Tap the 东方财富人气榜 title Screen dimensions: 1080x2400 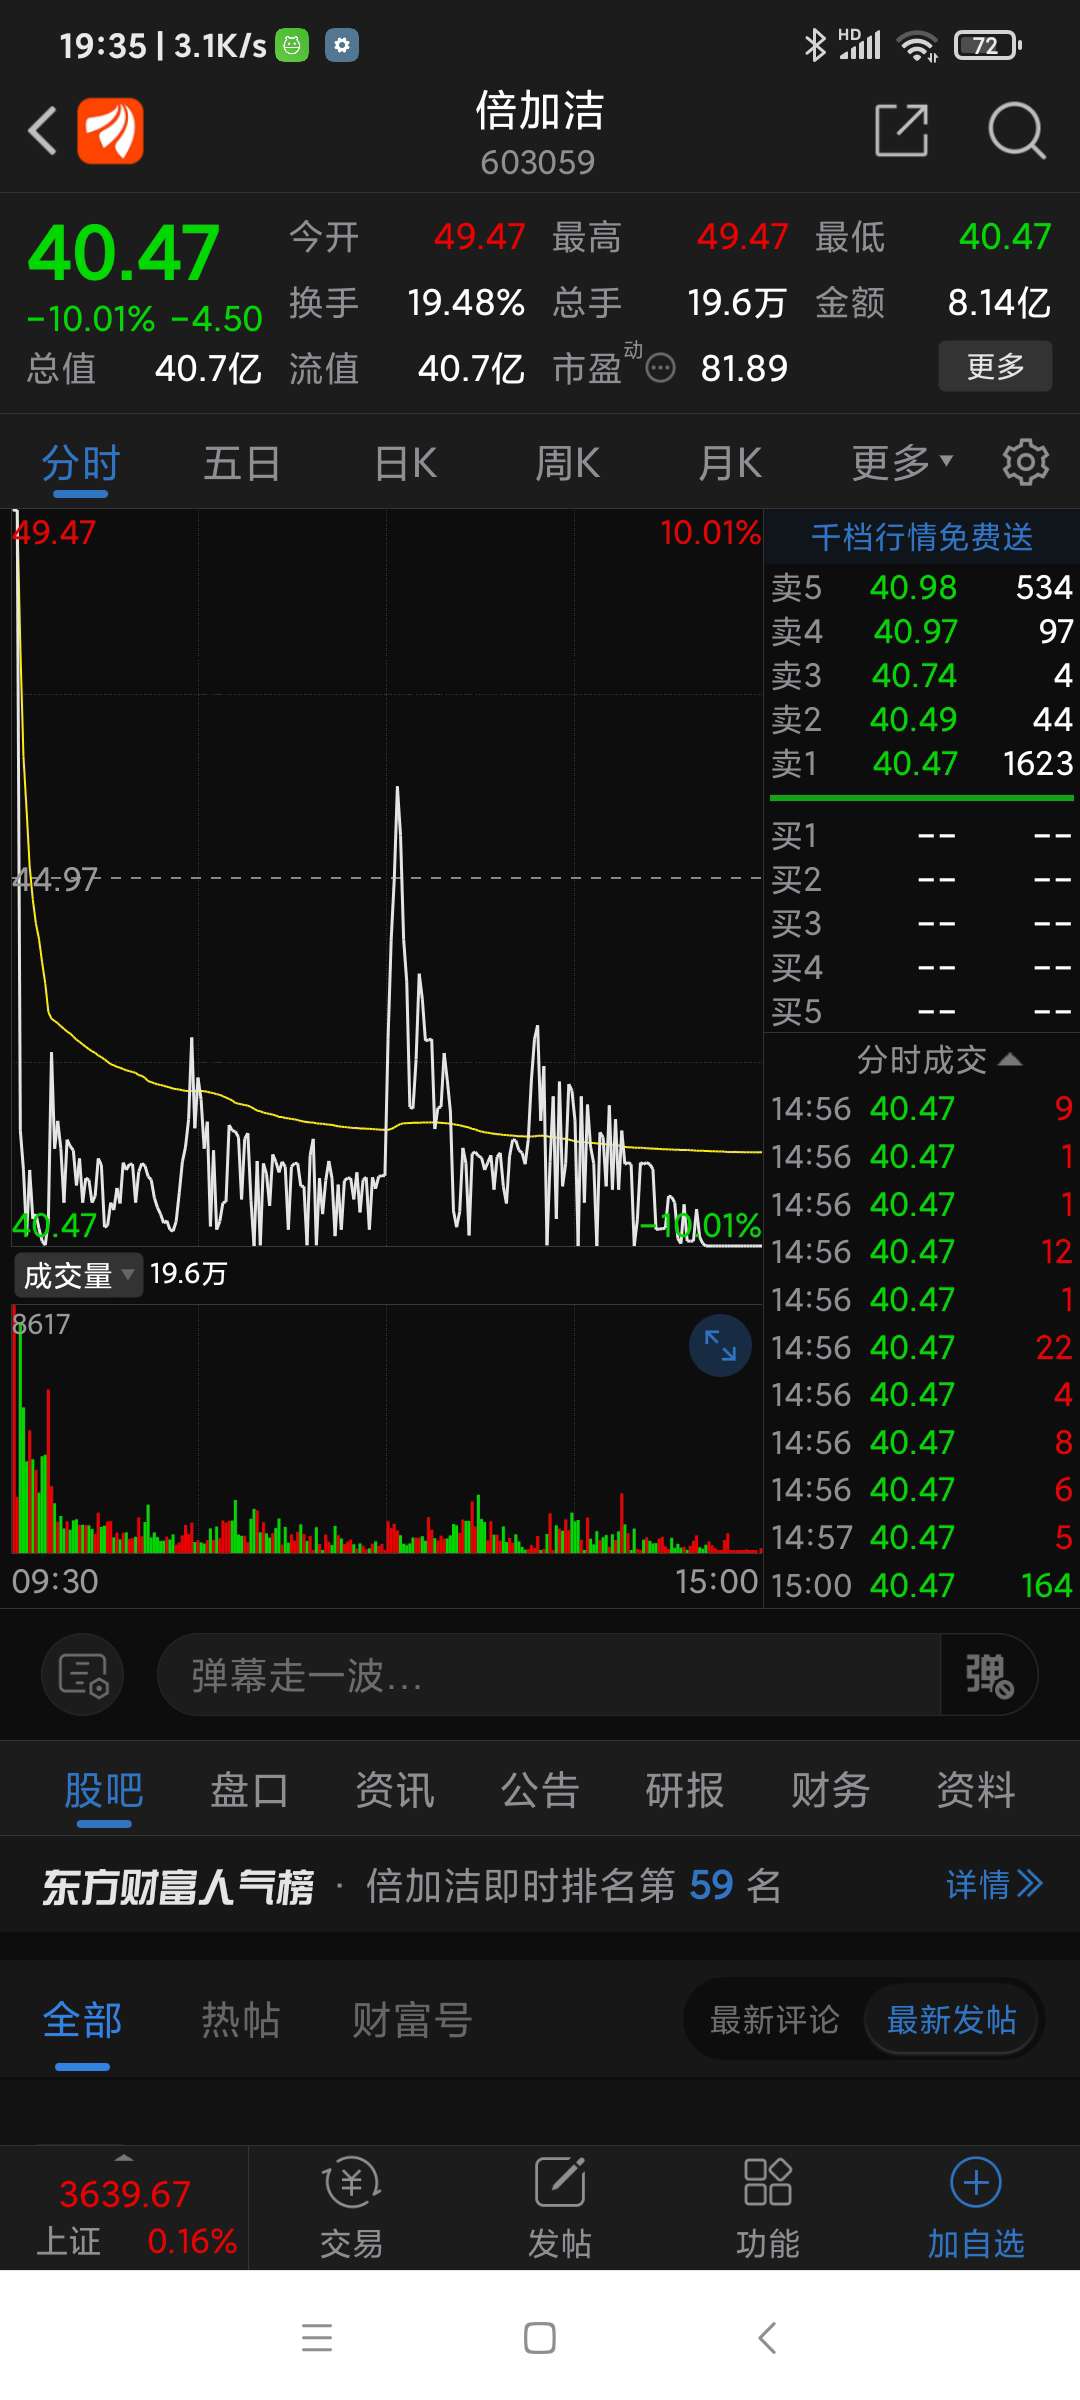[178, 1887]
